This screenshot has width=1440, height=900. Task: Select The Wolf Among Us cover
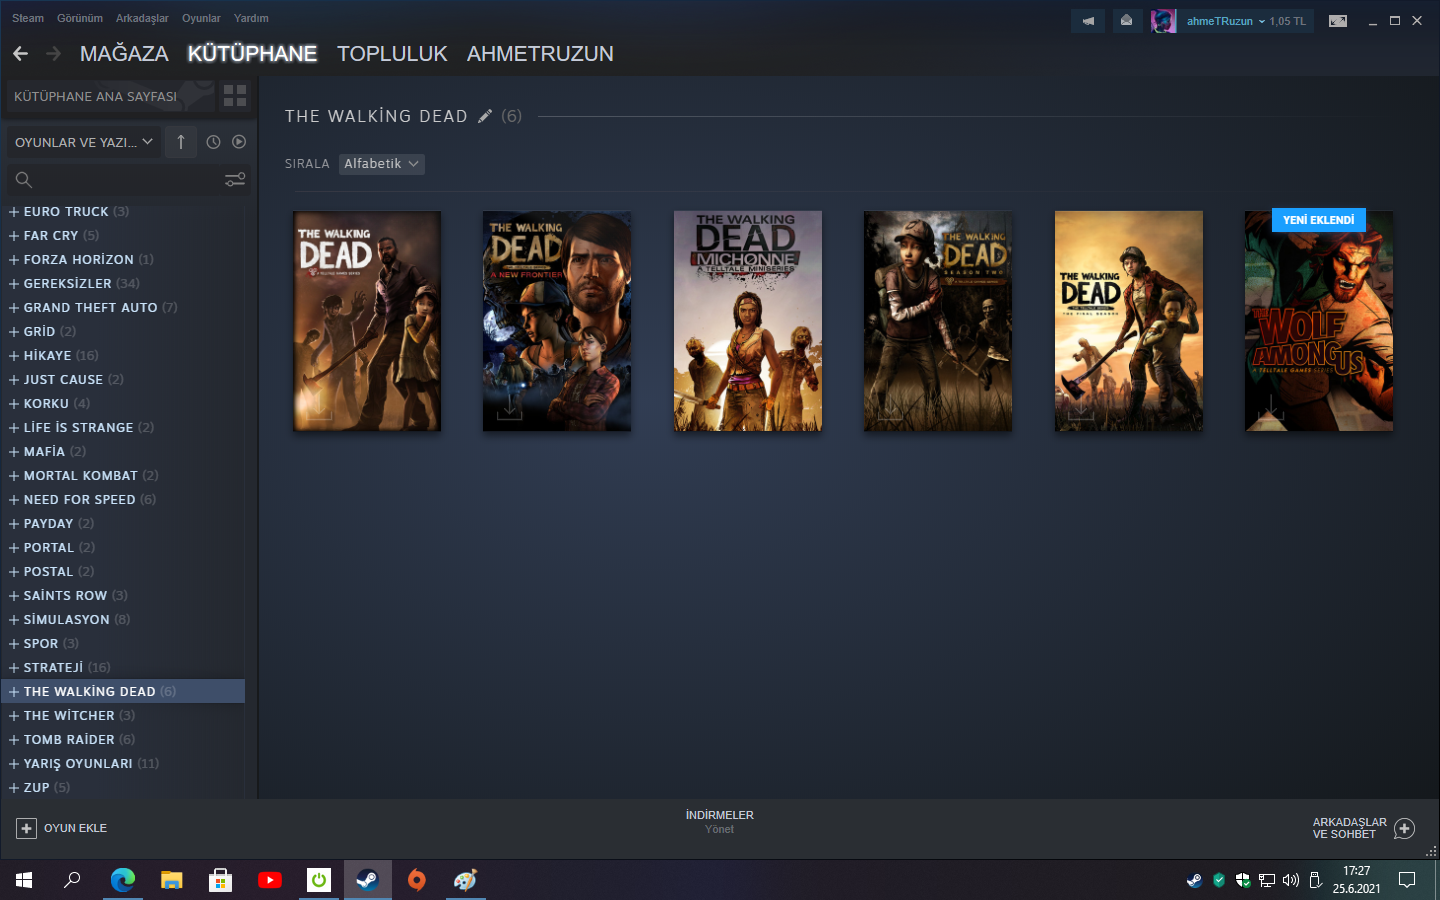coord(1319,321)
